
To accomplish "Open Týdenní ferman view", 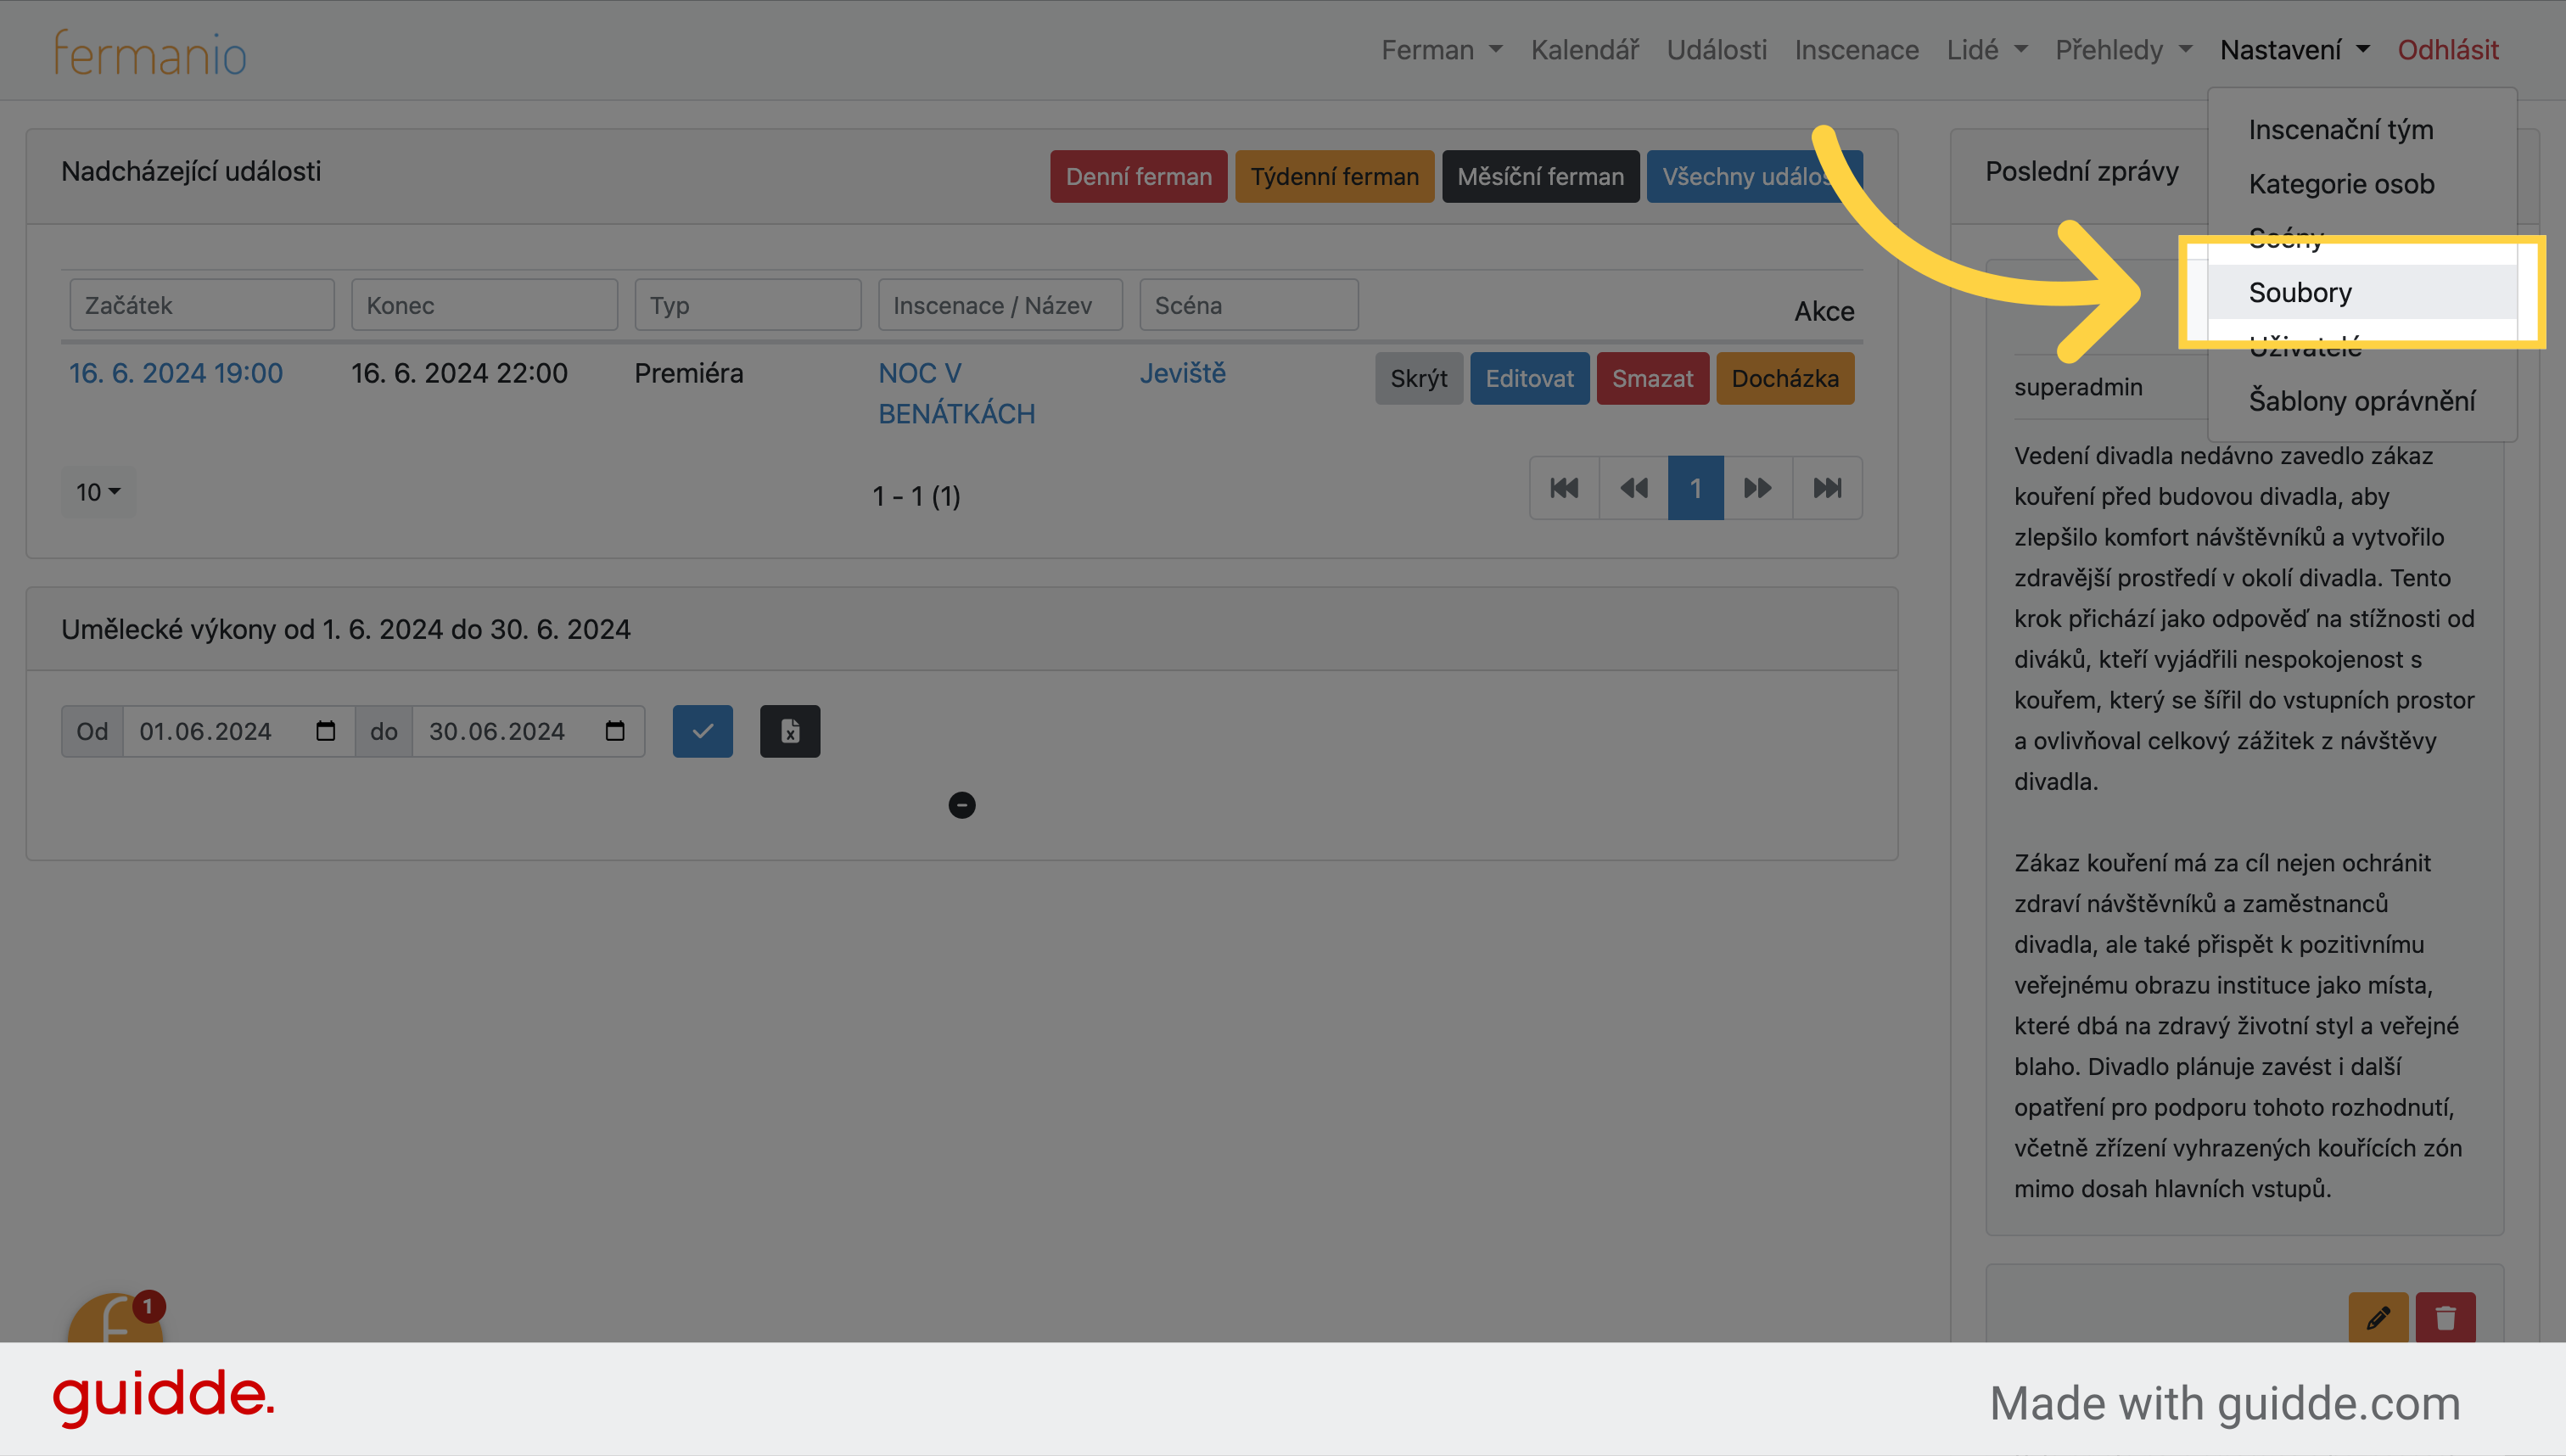I will [x=1334, y=177].
